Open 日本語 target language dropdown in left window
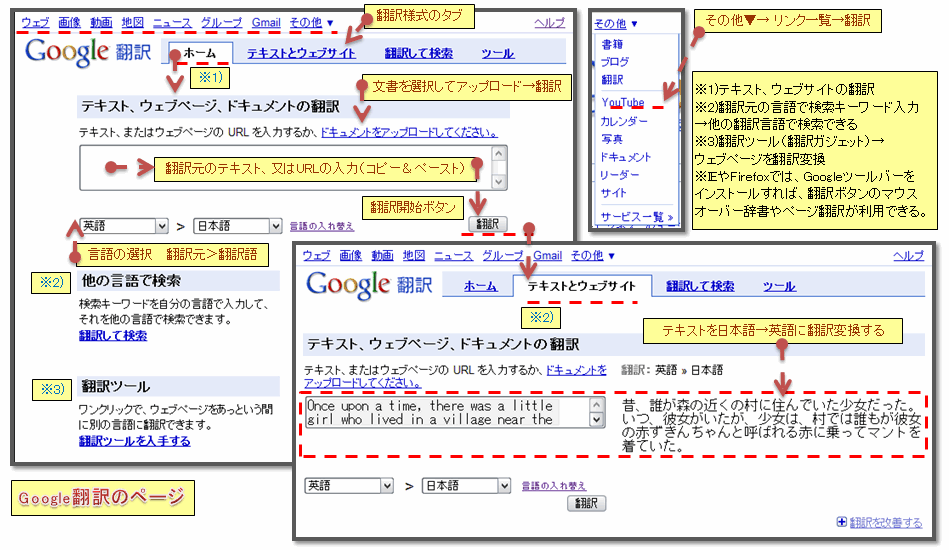This screenshot has width=949, height=550. [x=238, y=226]
